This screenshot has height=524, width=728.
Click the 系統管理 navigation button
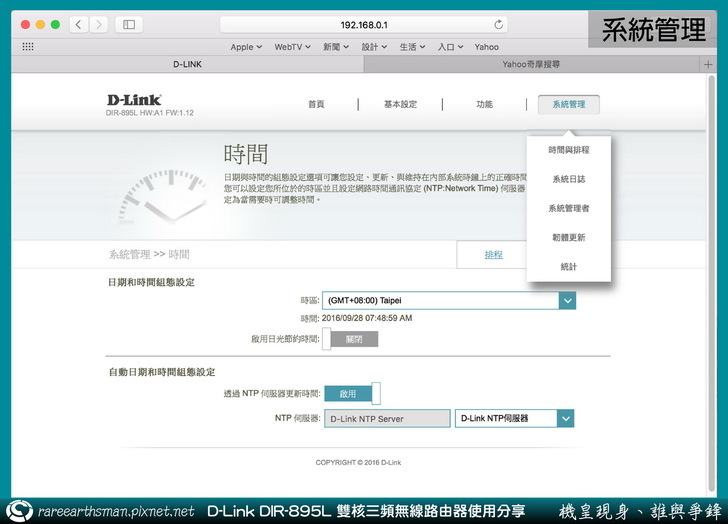pos(568,104)
